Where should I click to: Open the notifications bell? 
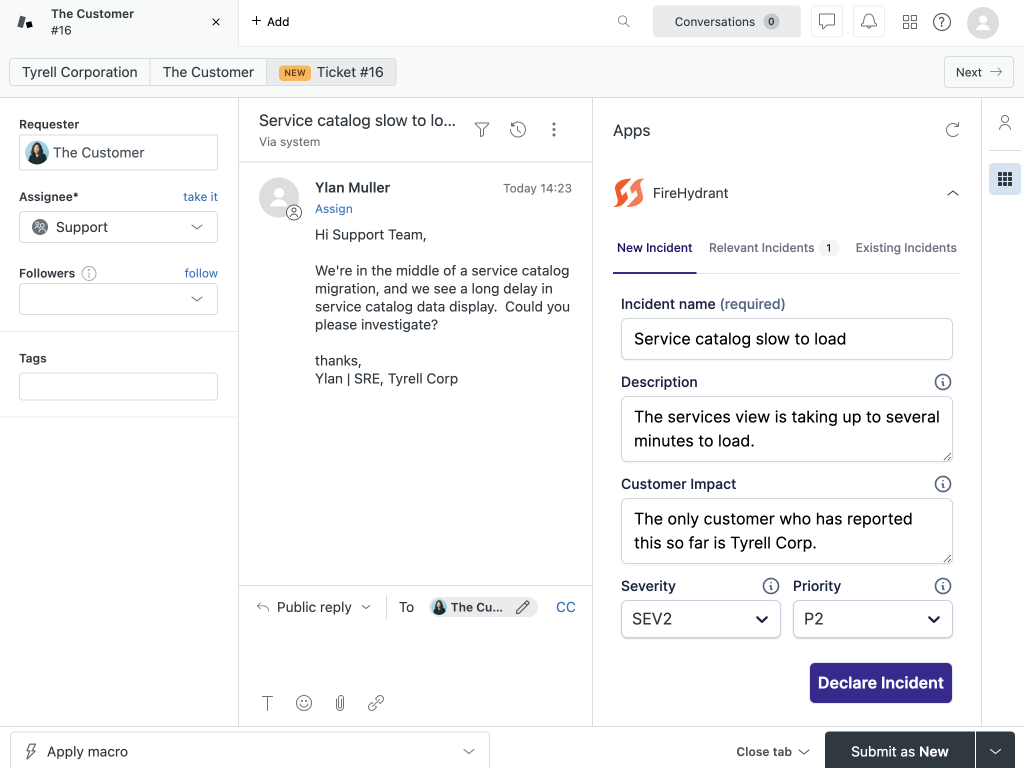(x=868, y=21)
